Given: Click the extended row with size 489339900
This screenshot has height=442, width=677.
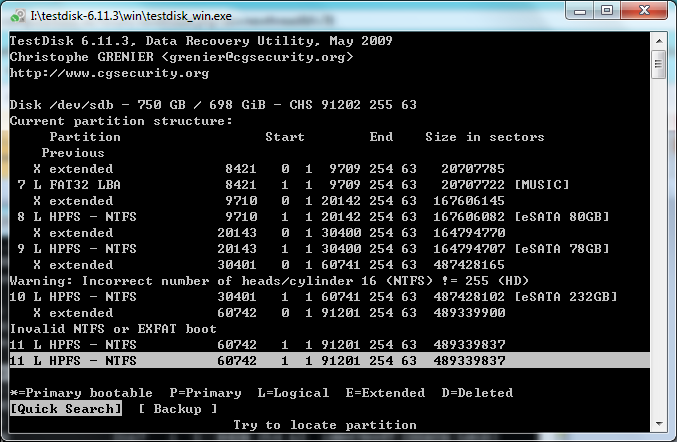Looking at the screenshot, I should pos(269,313).
